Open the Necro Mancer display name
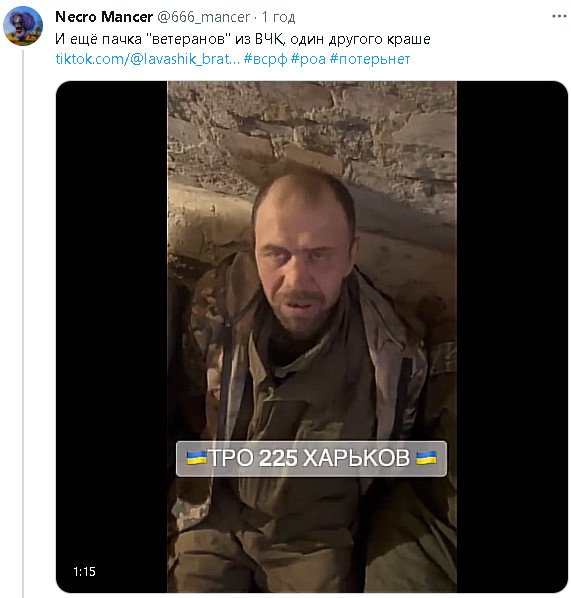 tap(104, 17)
